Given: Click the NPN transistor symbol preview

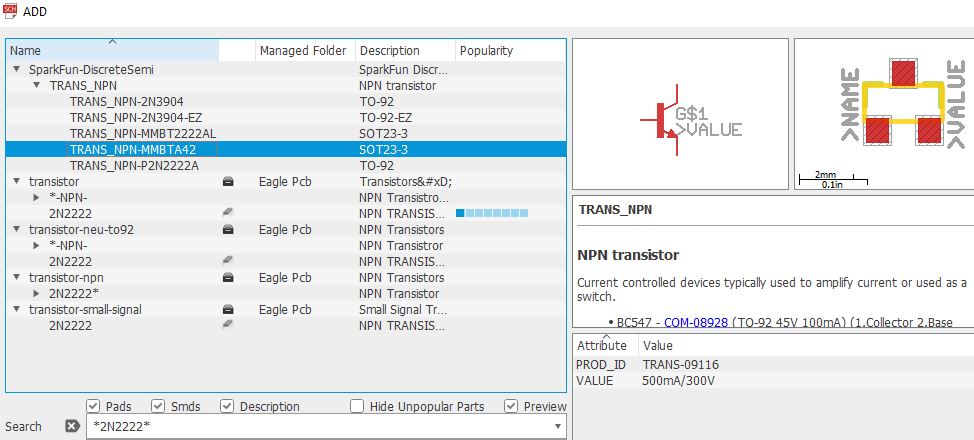Looking at the screenshot, I should click(680, 114).
